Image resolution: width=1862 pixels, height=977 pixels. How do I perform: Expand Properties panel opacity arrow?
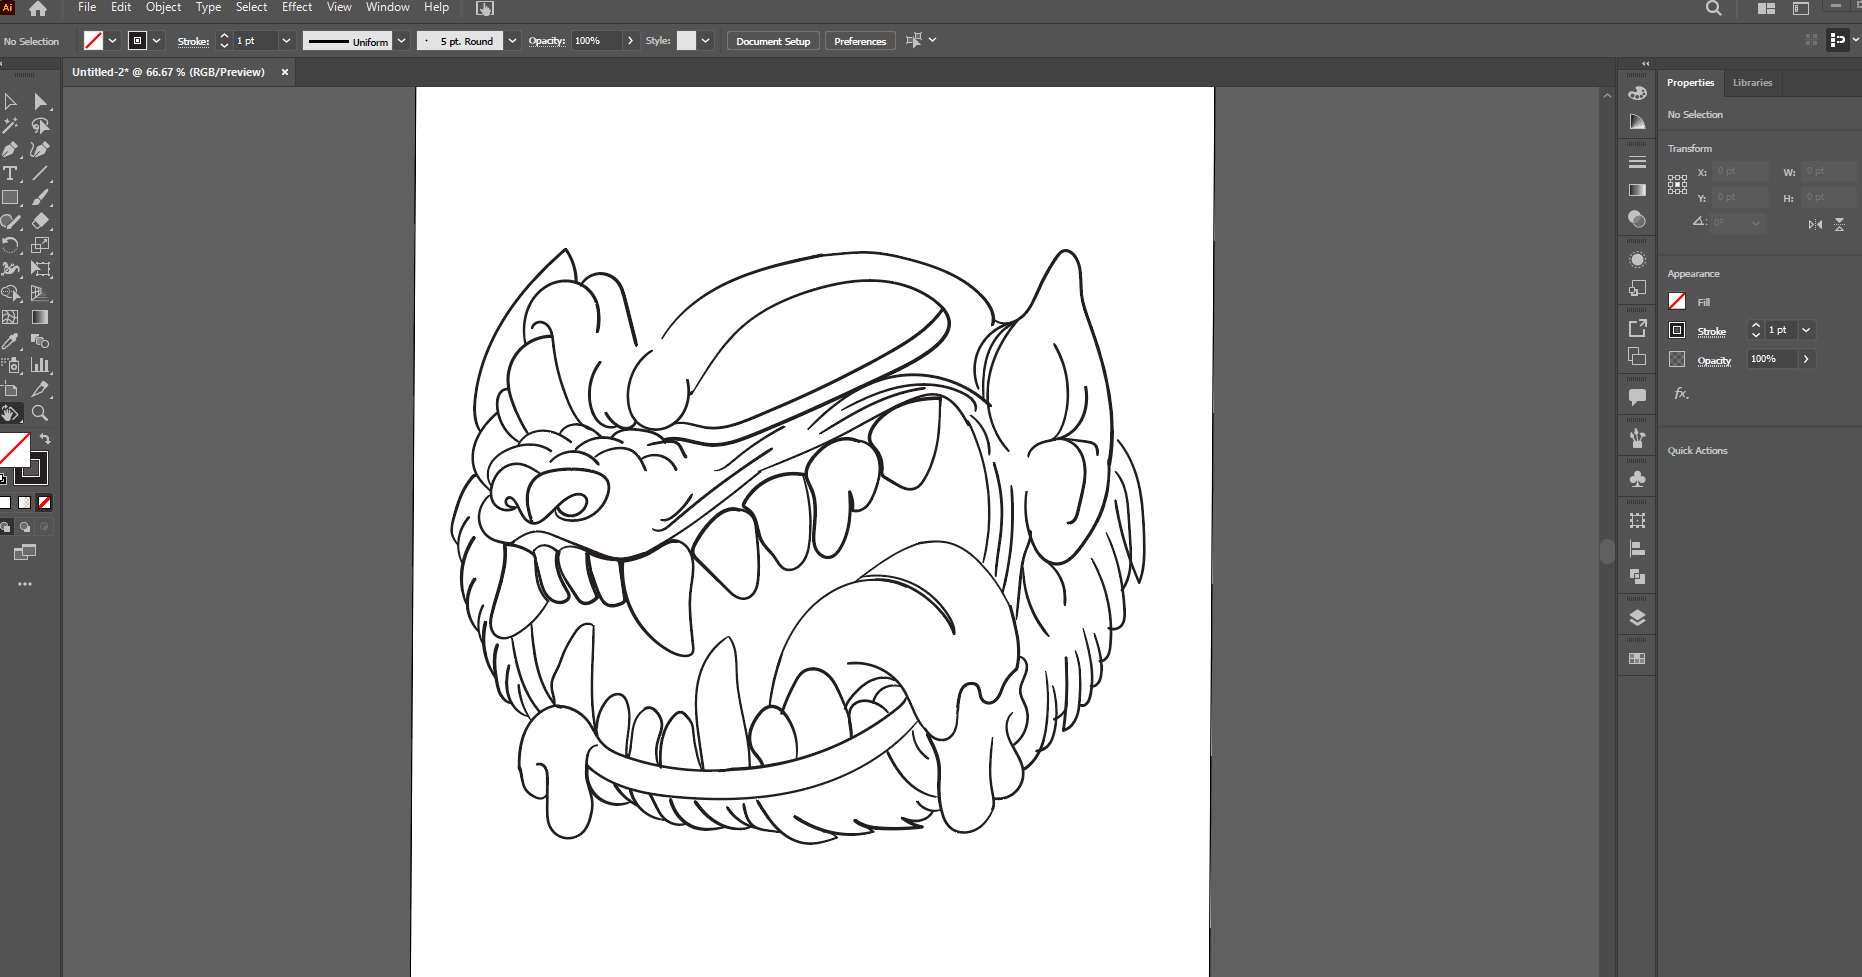pyautogui.click(x=1806, y=359)
